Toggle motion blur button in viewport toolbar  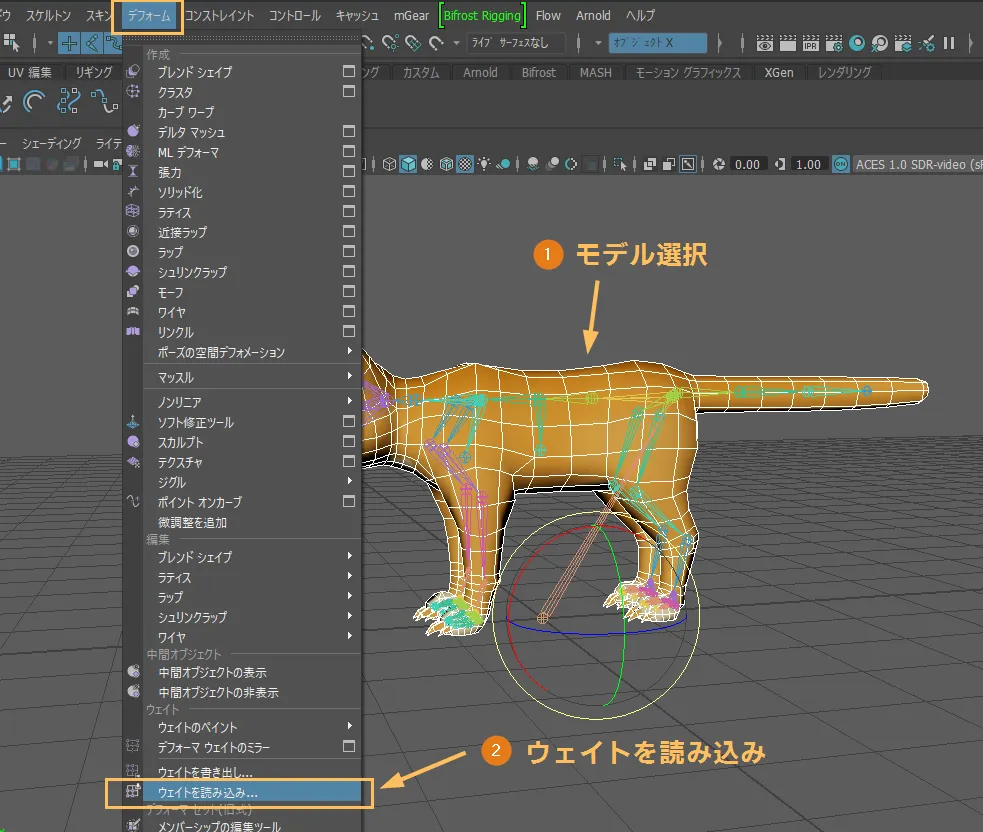click(x=552, y=164)
